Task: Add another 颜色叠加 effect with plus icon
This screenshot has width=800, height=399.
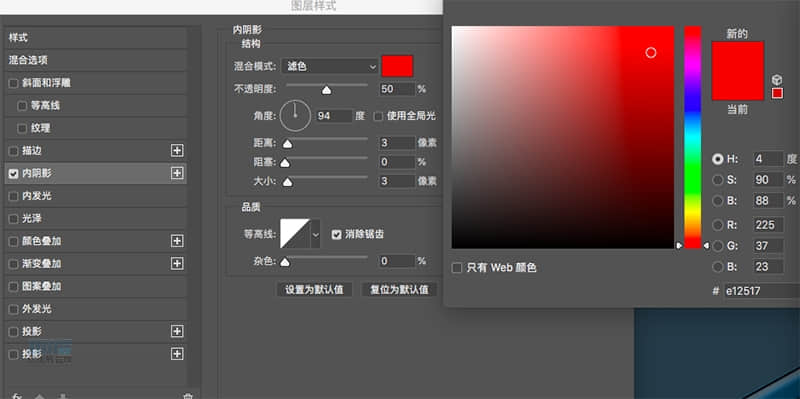Action: pos(177,241)
